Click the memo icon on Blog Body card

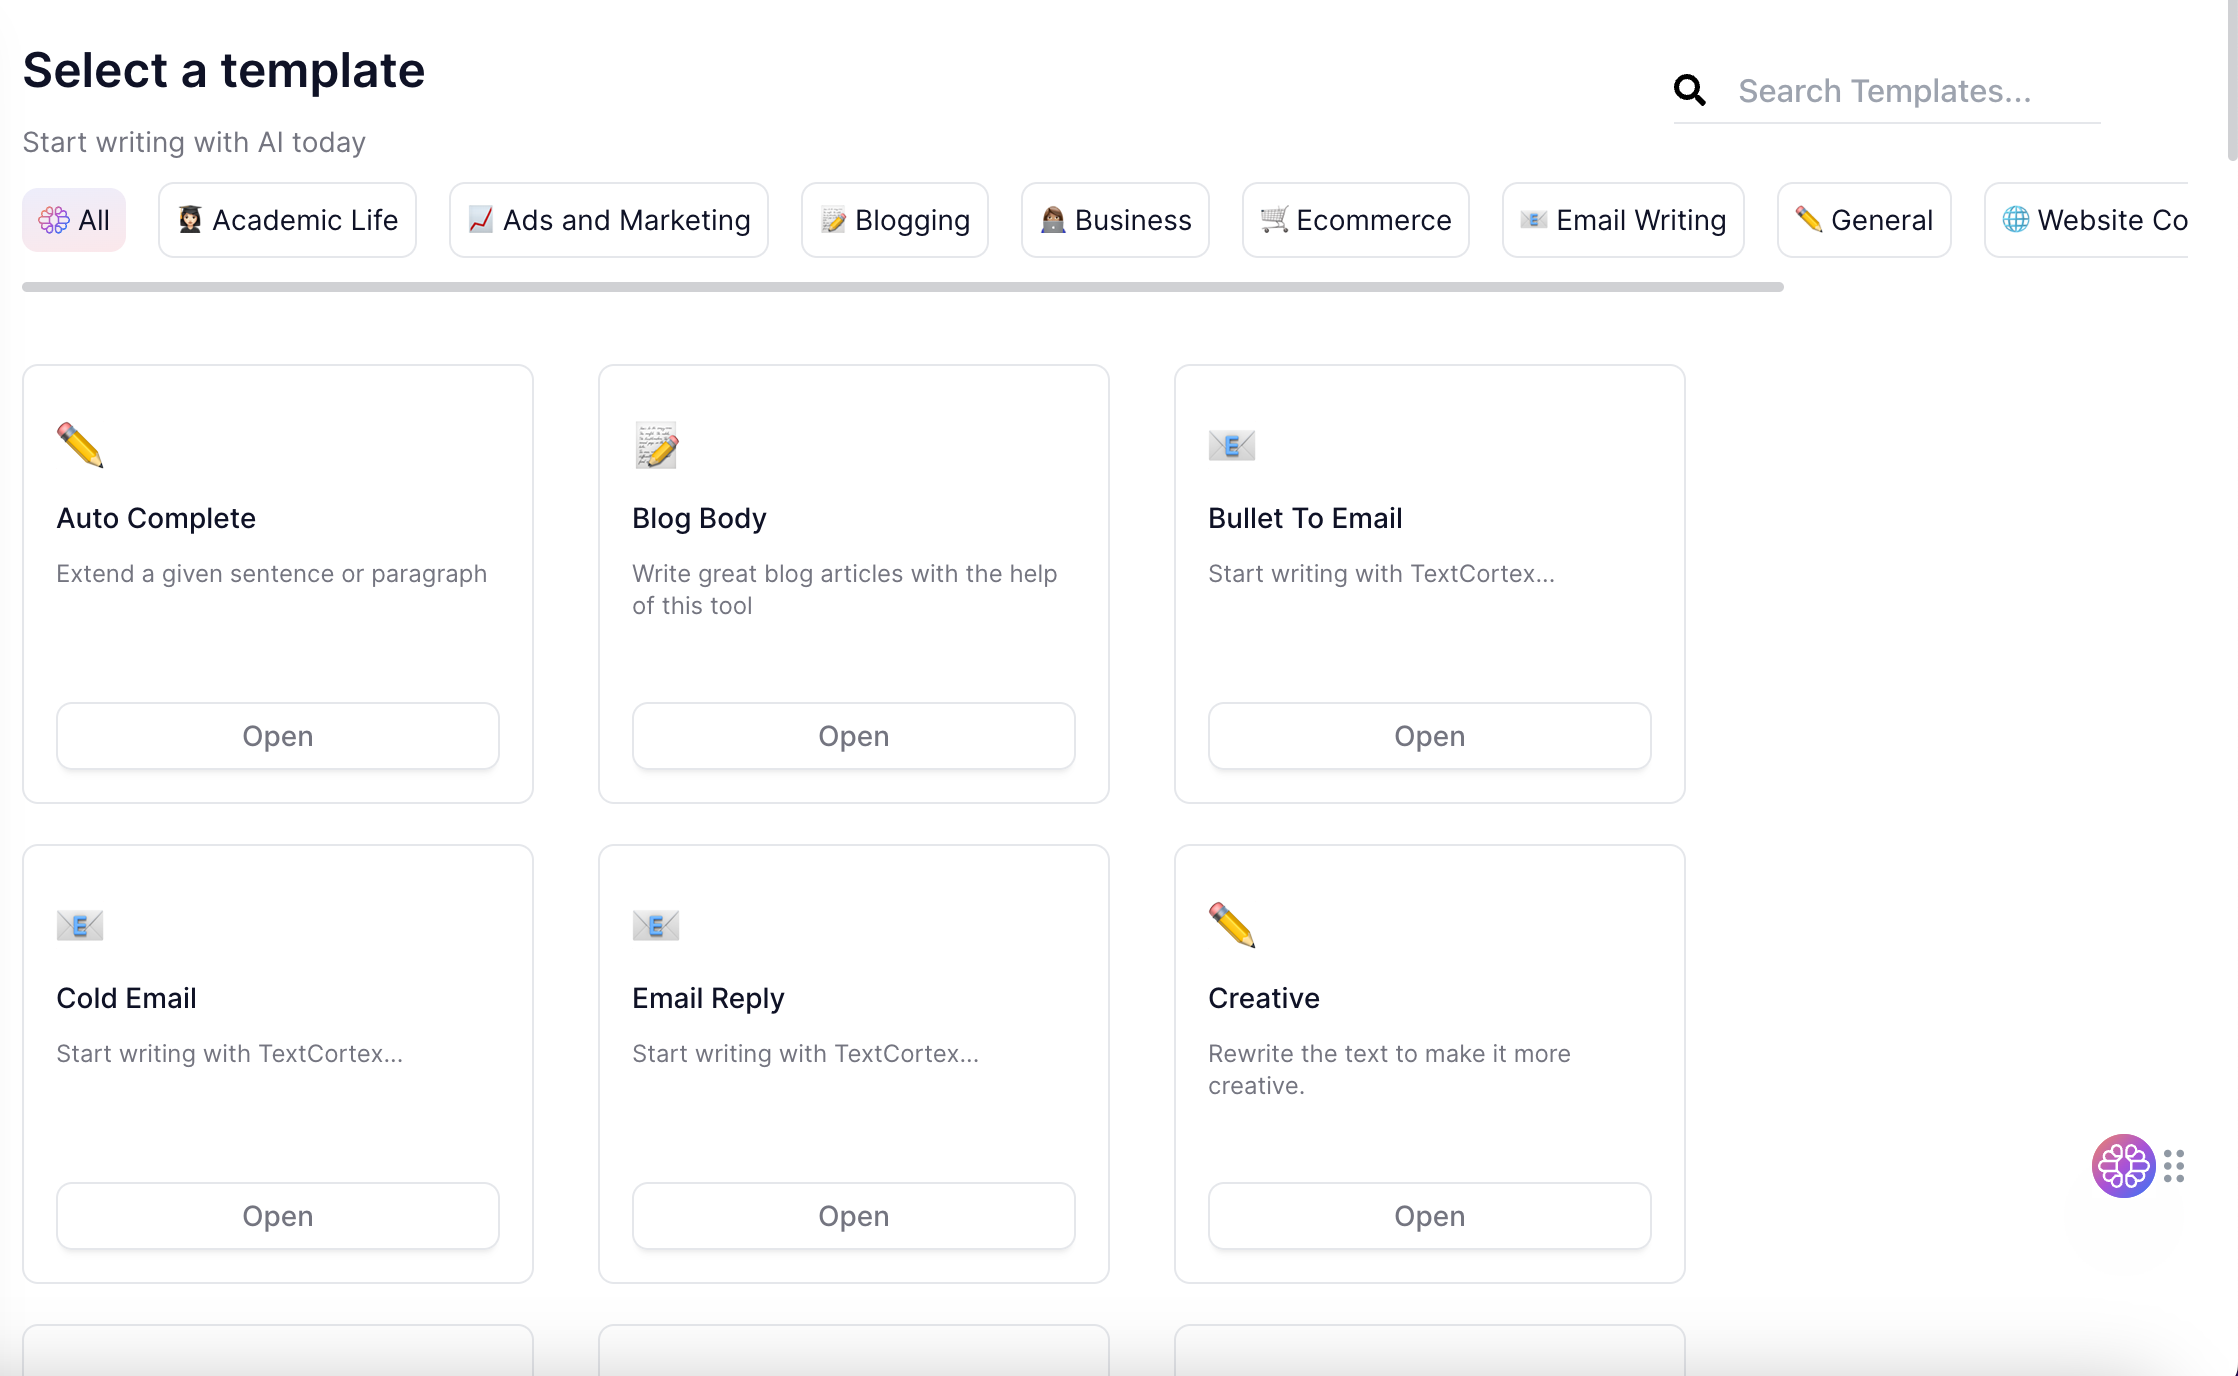pos(656,445)
